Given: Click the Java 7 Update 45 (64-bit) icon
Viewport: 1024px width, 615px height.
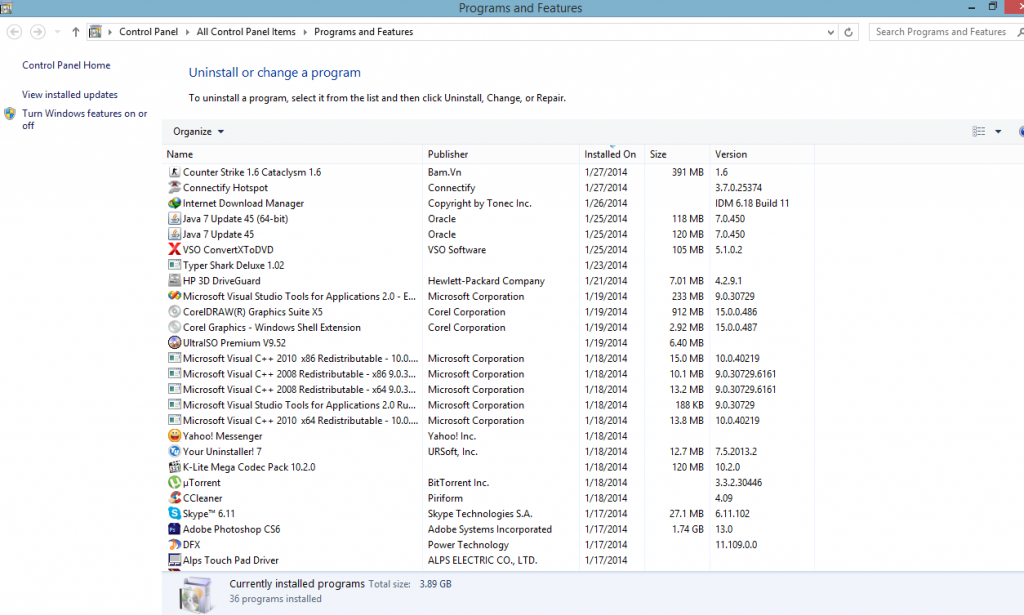Looking at the screenshot, I should point(174,219).
